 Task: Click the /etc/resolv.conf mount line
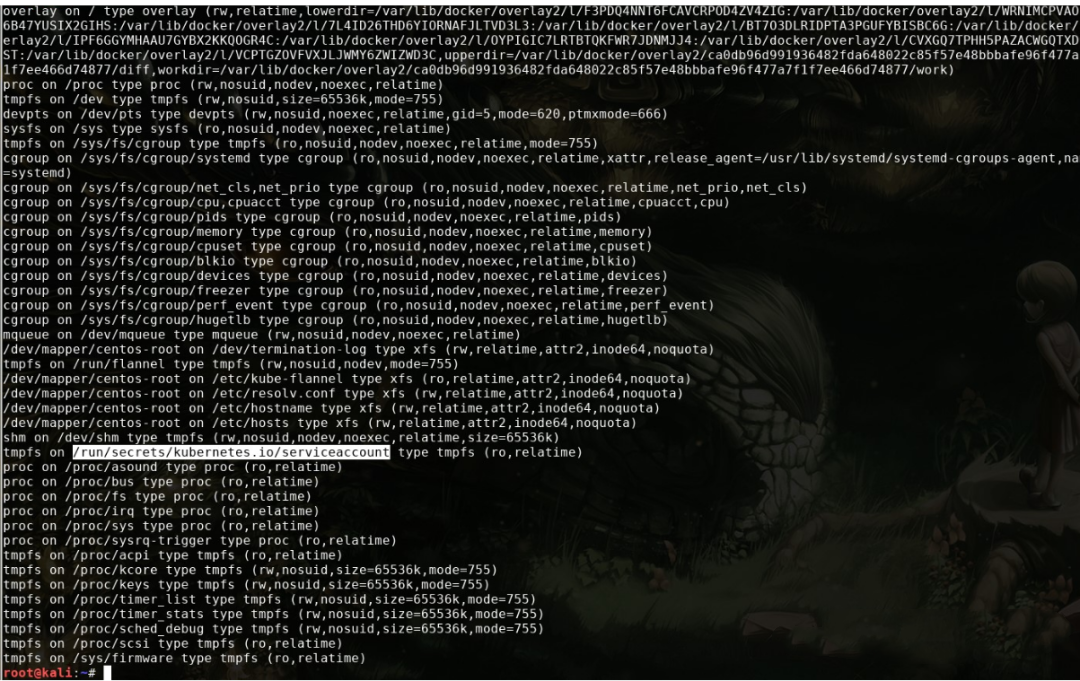coord(343,393)
